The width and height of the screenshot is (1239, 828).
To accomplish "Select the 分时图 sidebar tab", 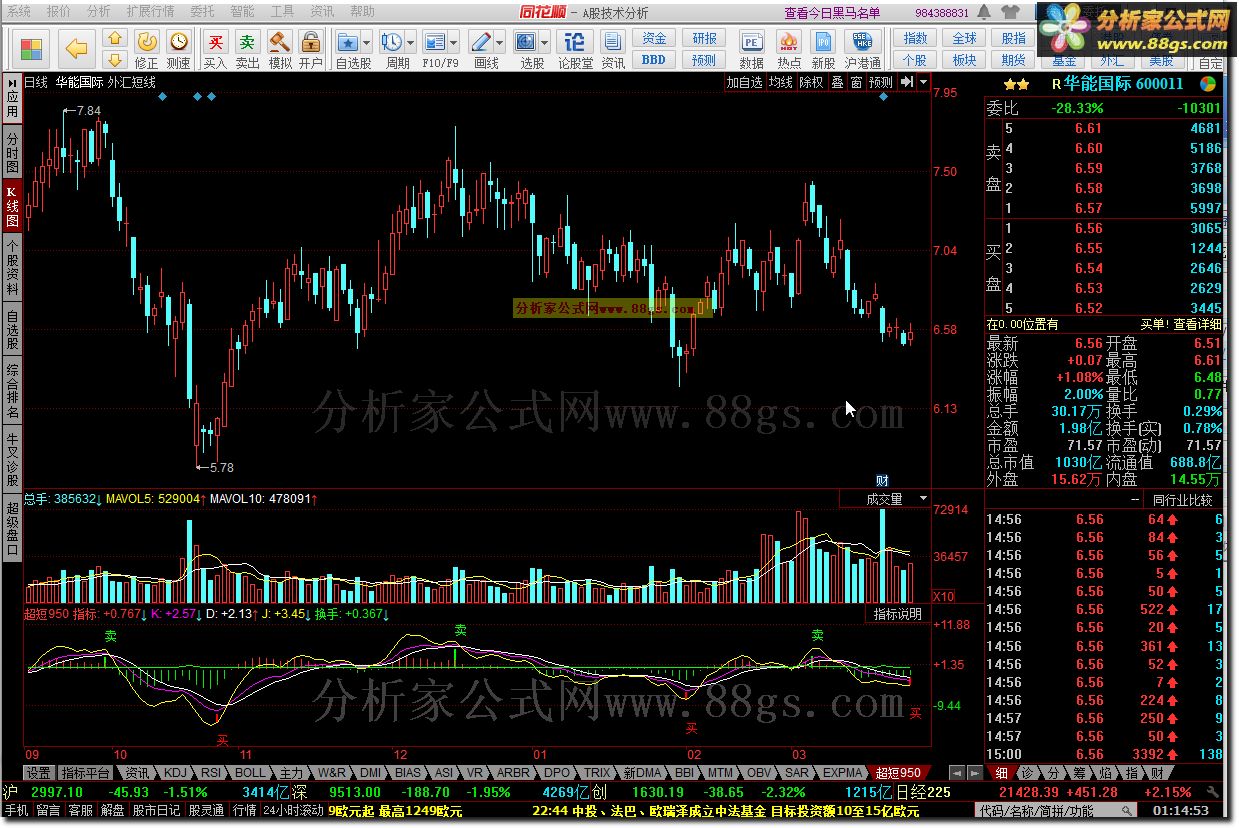I will 12,152.
